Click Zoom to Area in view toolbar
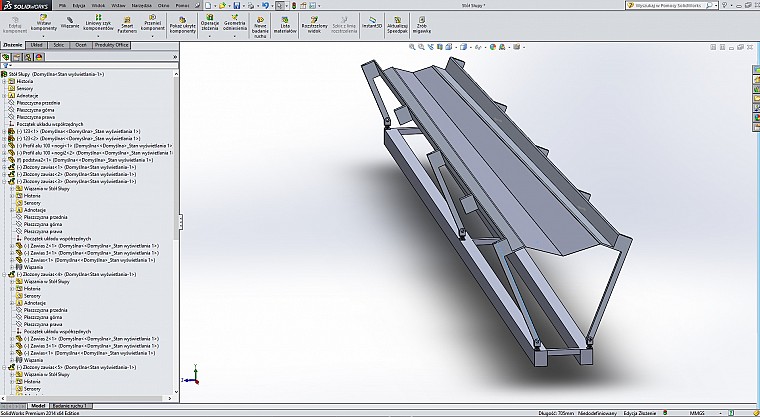This screenshot has width=760, height=417. coord(421,47)
